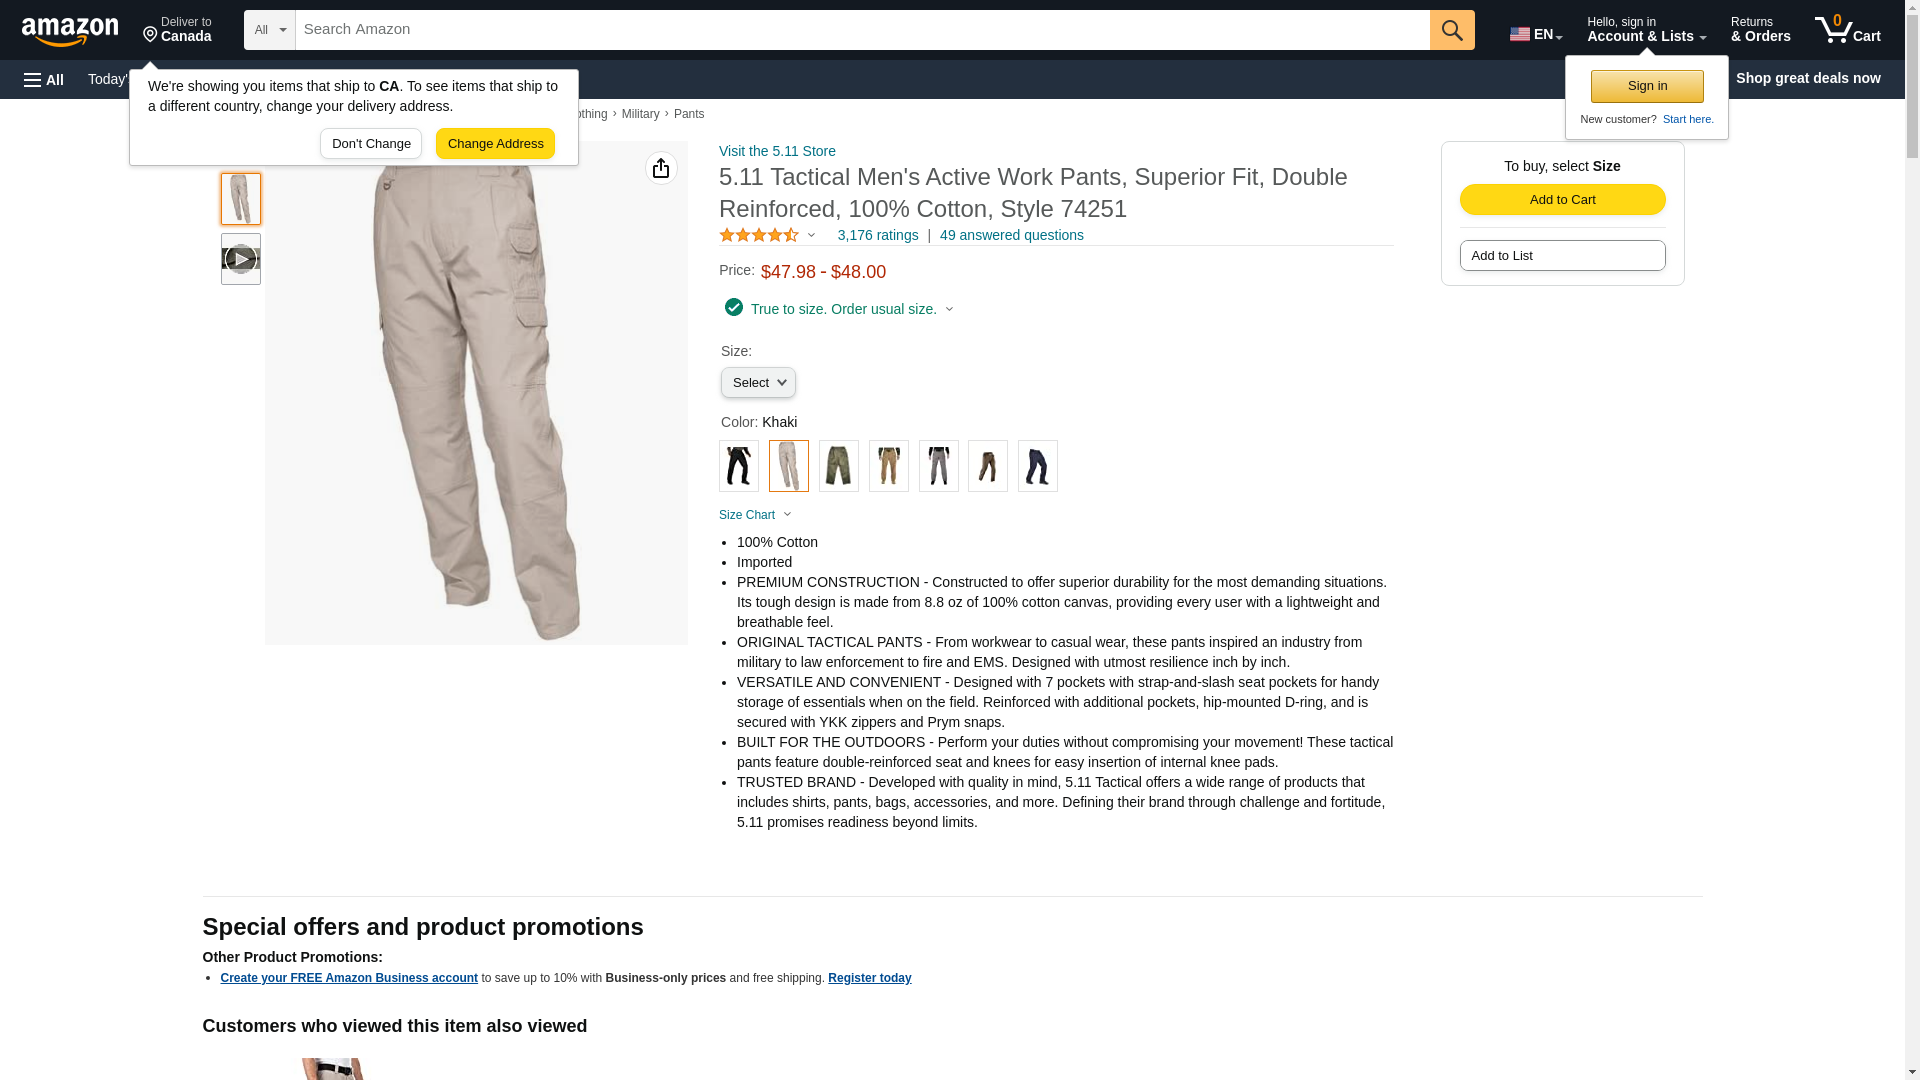Select the green pants color swatch
This screenshot has height=1080, width=1920.
pos(839,466)
